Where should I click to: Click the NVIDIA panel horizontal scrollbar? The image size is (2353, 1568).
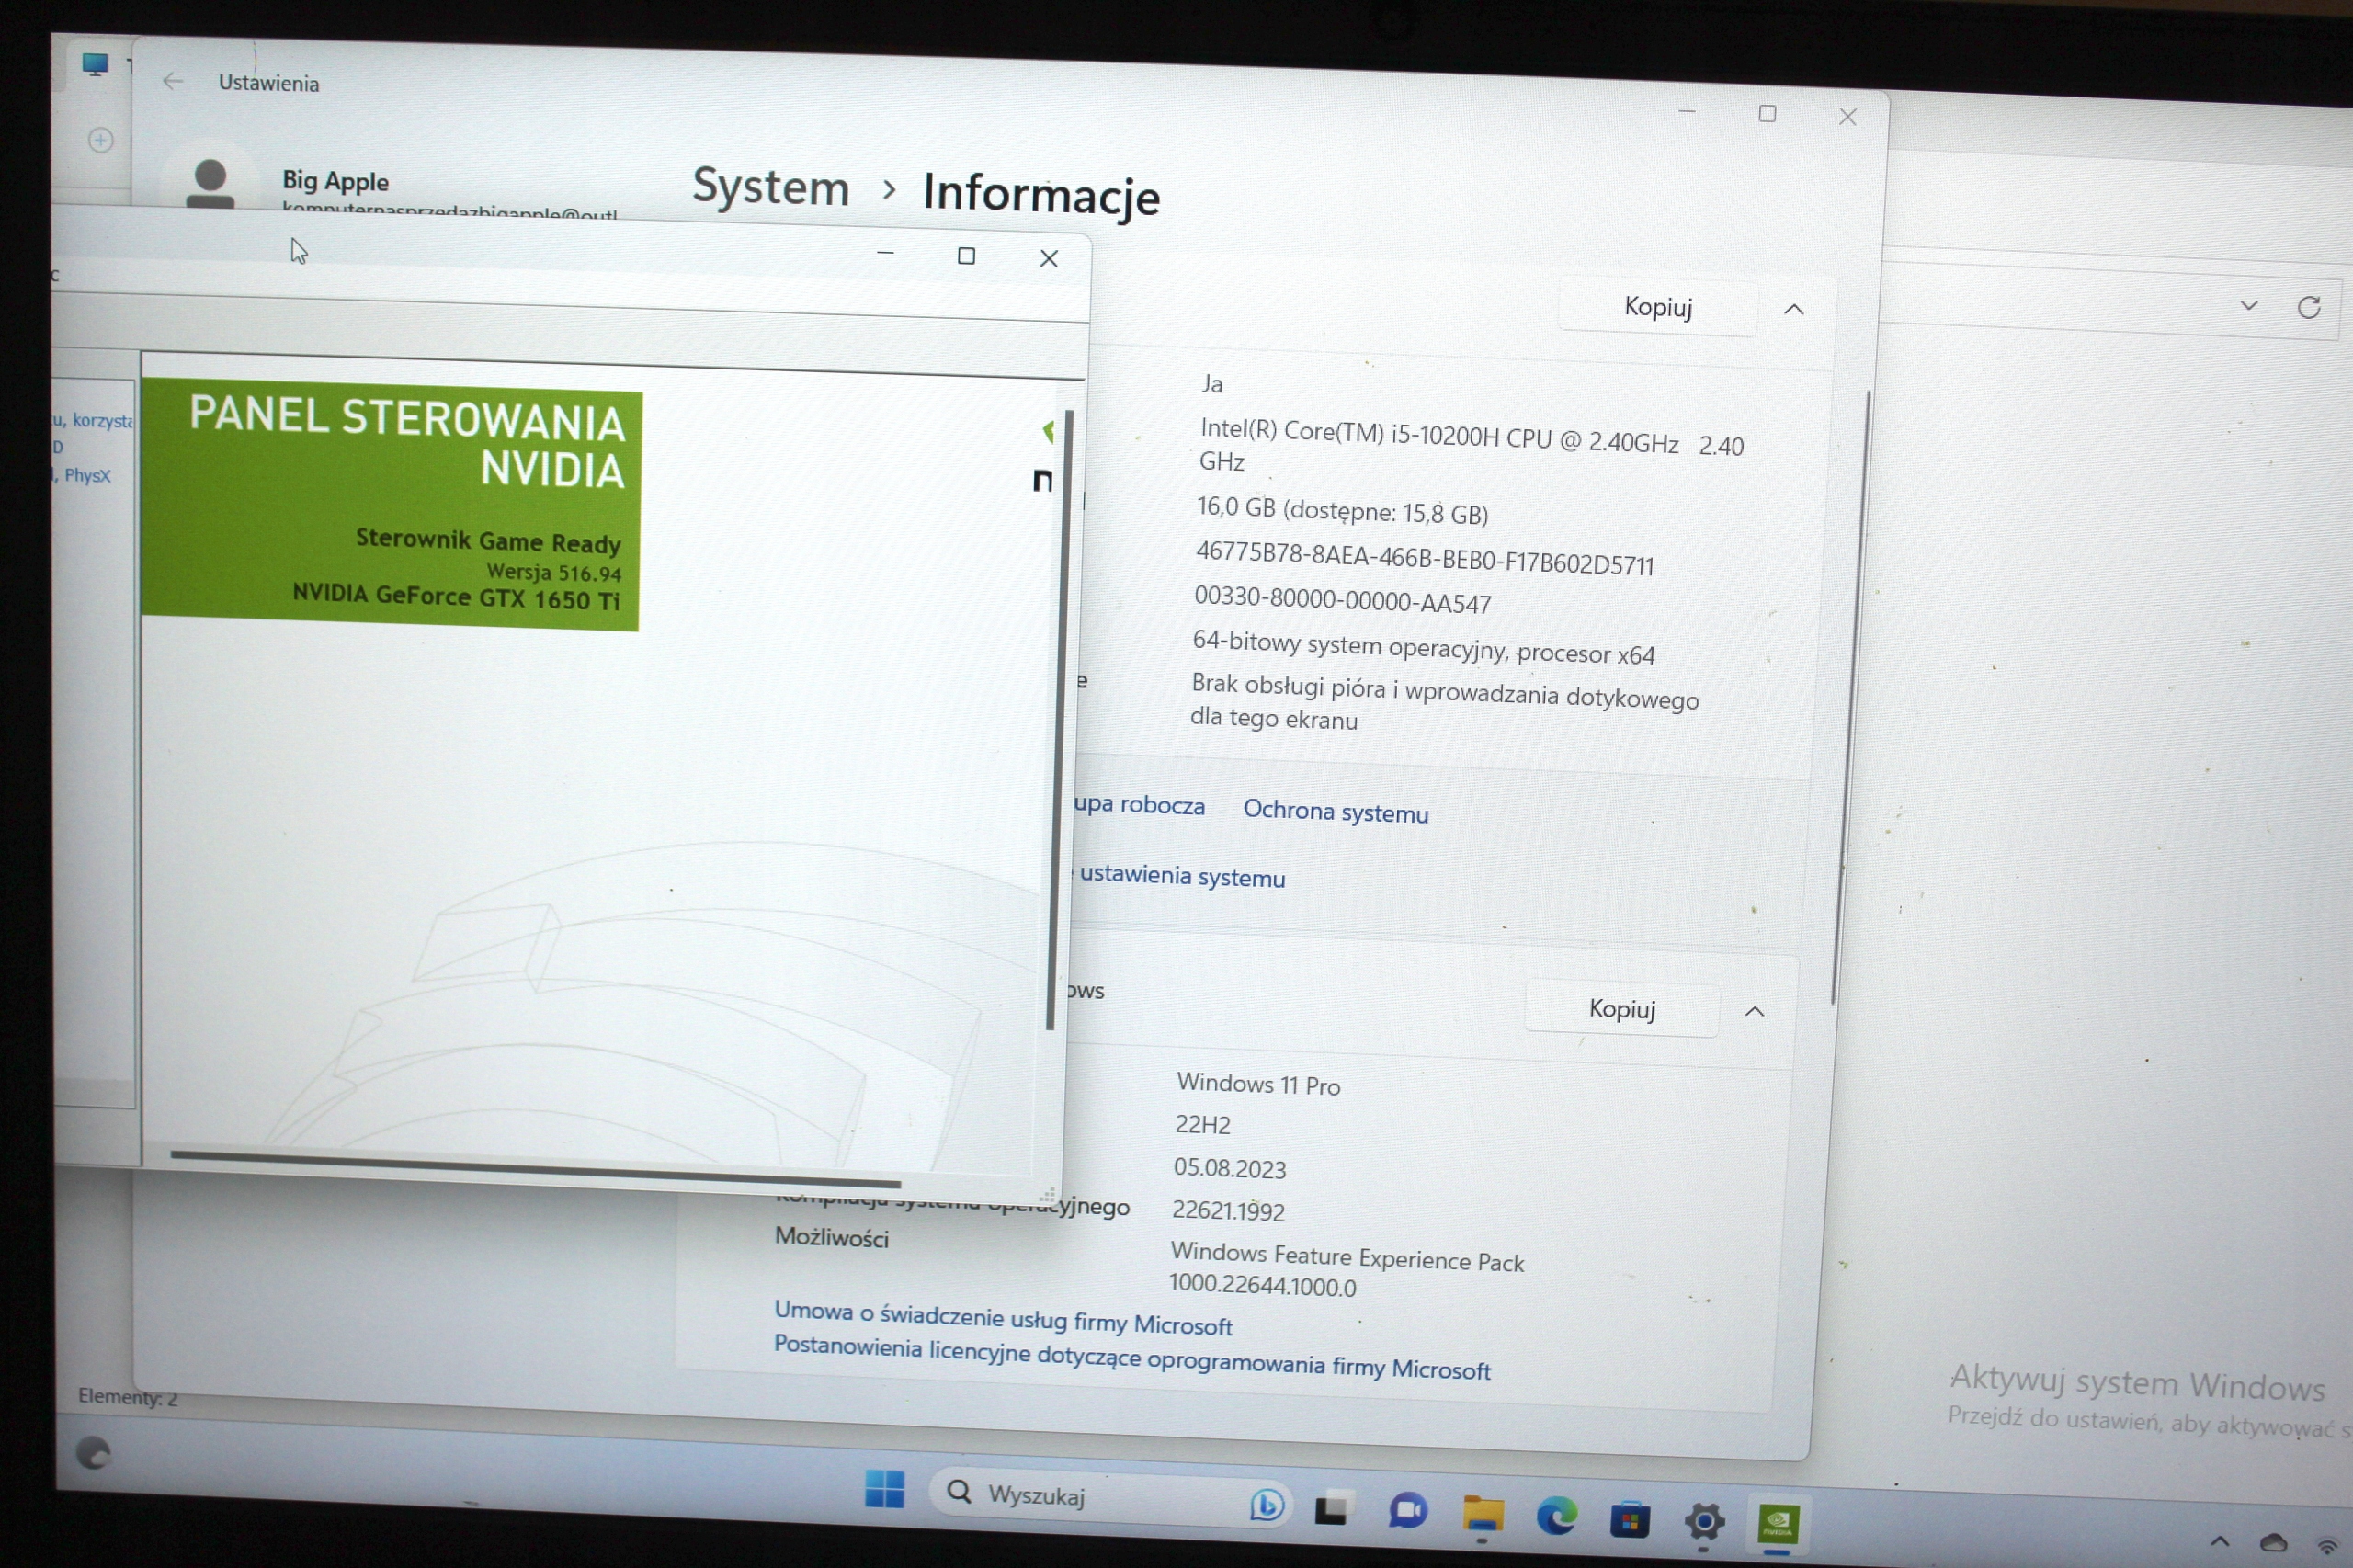tap(535, 1169)
